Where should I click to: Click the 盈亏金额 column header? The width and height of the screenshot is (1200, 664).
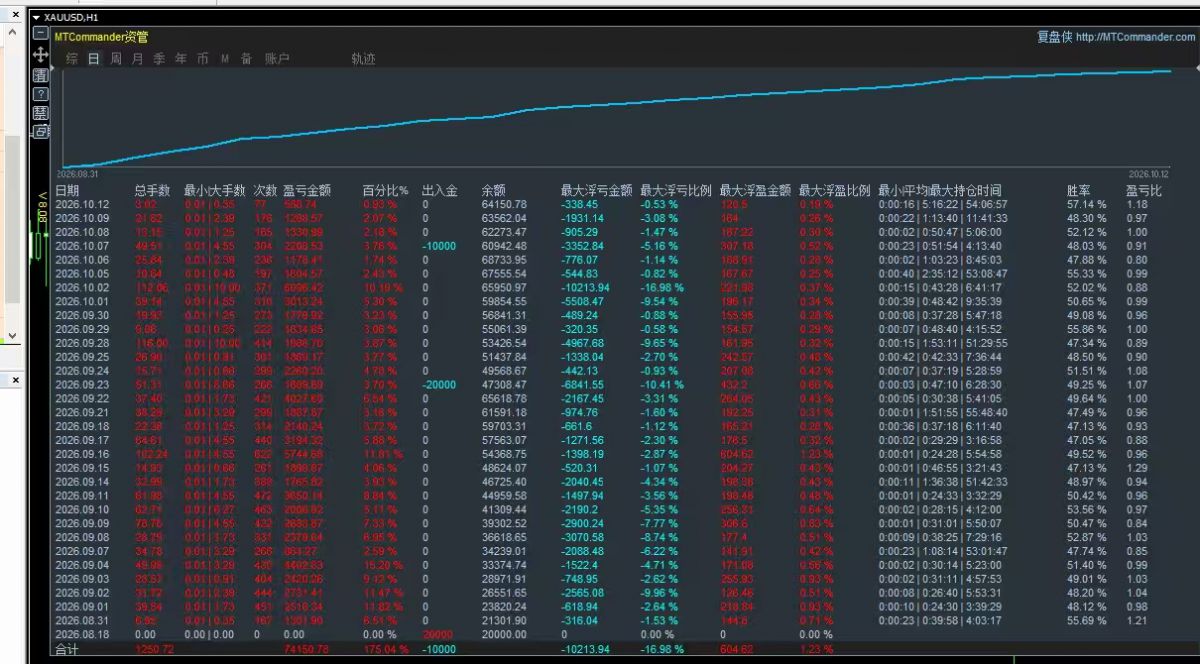click(x=307, y=190)
